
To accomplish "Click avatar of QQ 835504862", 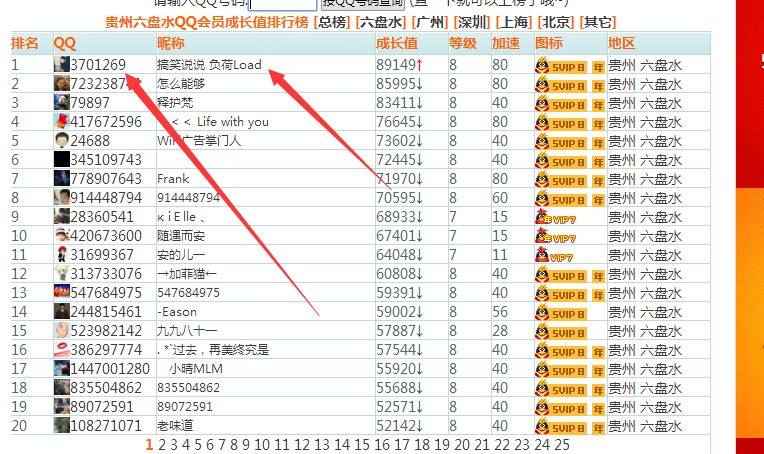I will coord(61,387).
